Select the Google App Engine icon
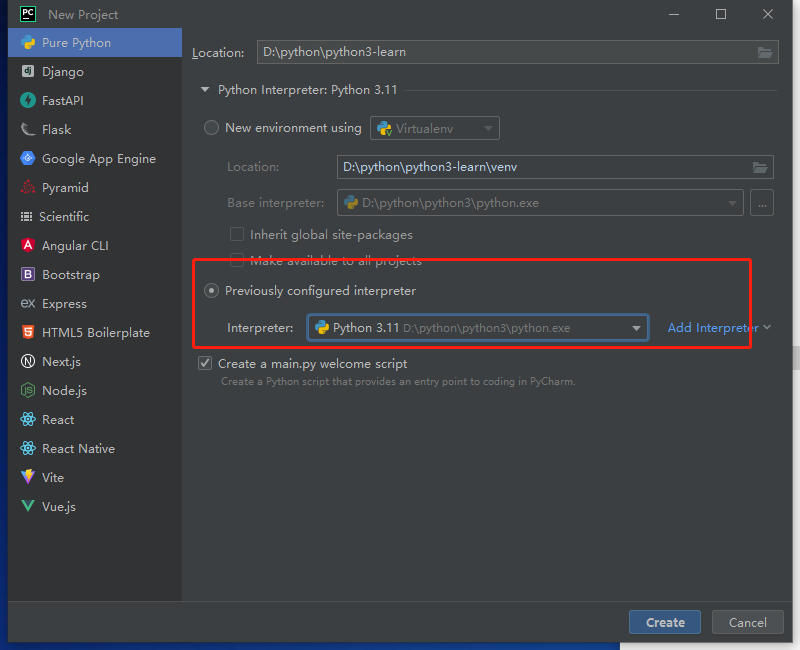 [27, 159]
